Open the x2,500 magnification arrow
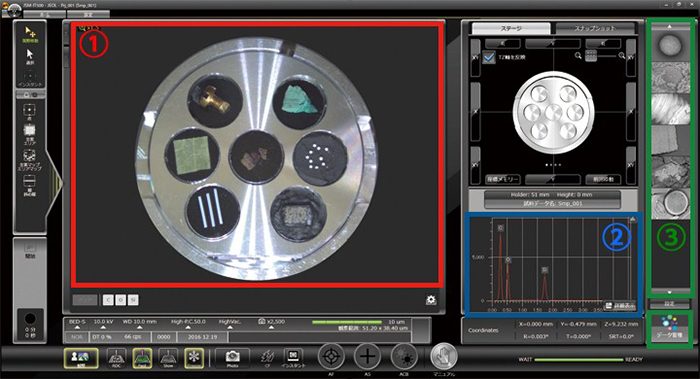This screenshot has width=700, height=379. (271, 328)
